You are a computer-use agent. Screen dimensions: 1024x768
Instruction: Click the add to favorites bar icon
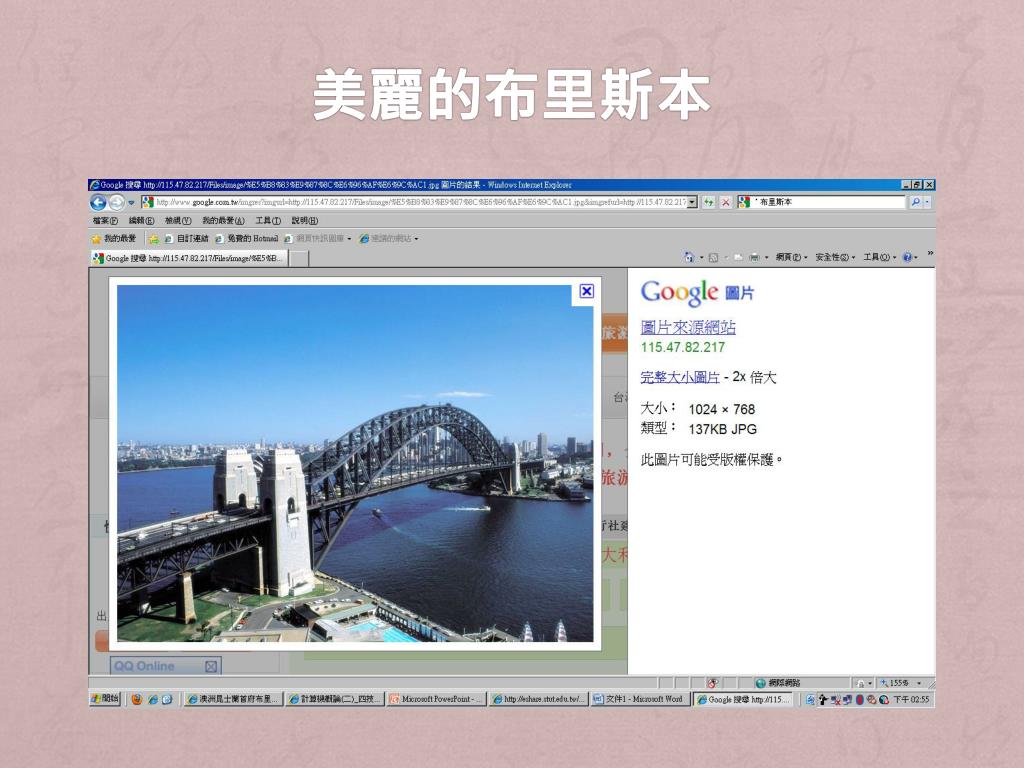(153, 238)
